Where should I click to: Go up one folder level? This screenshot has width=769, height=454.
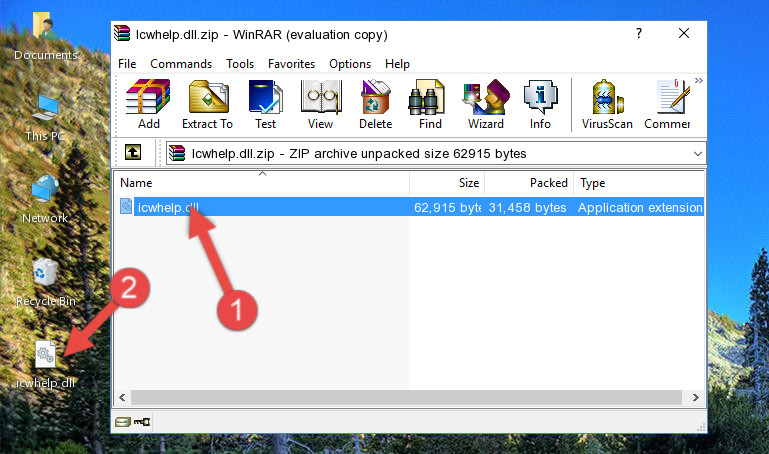133,153
